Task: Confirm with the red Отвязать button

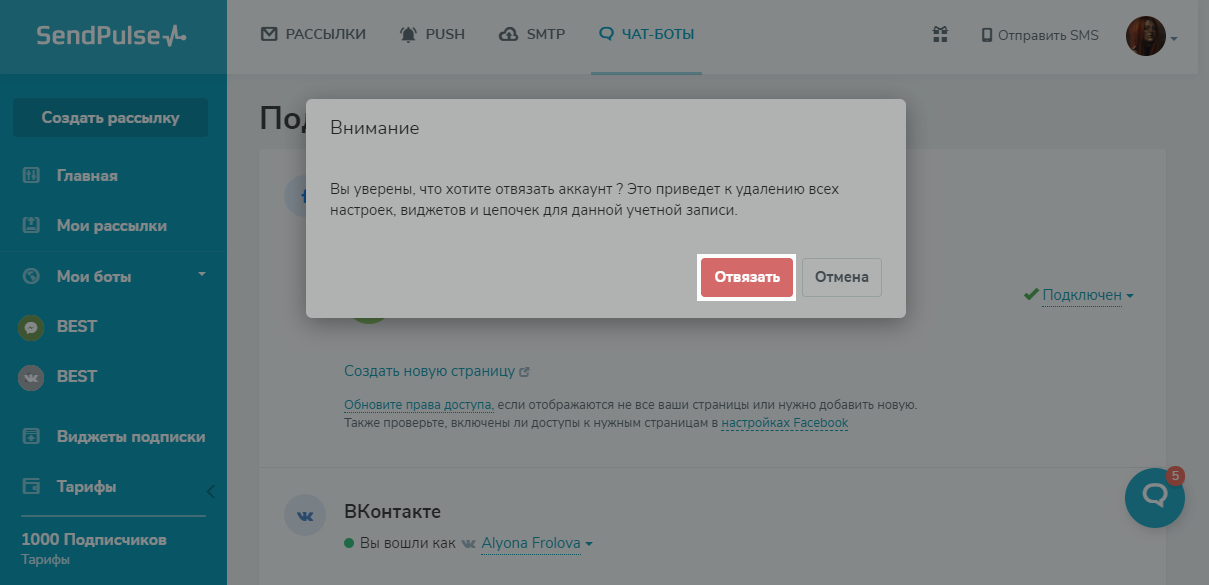Action: 747,277
